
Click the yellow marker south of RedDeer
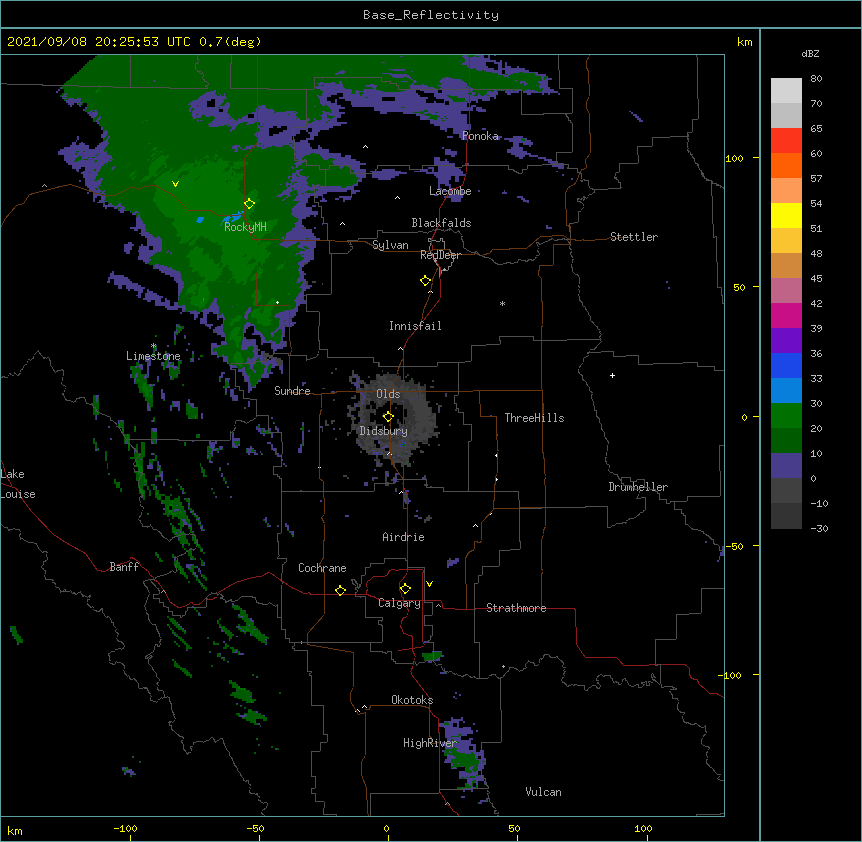click(426, 281)
